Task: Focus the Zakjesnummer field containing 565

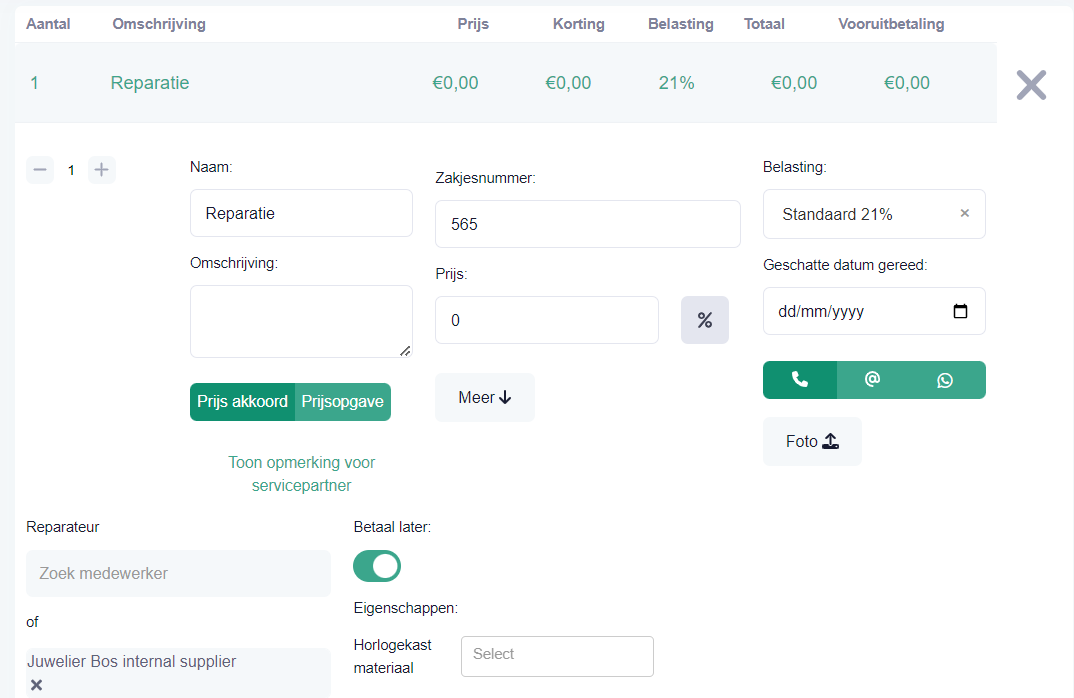Action: click(x=588, y=224)
